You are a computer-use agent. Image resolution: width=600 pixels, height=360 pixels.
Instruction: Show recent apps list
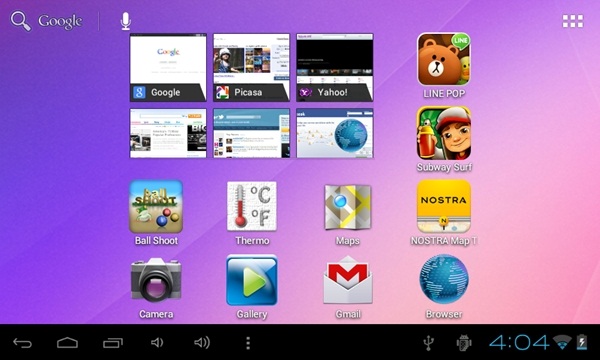(x=113, y=343)
